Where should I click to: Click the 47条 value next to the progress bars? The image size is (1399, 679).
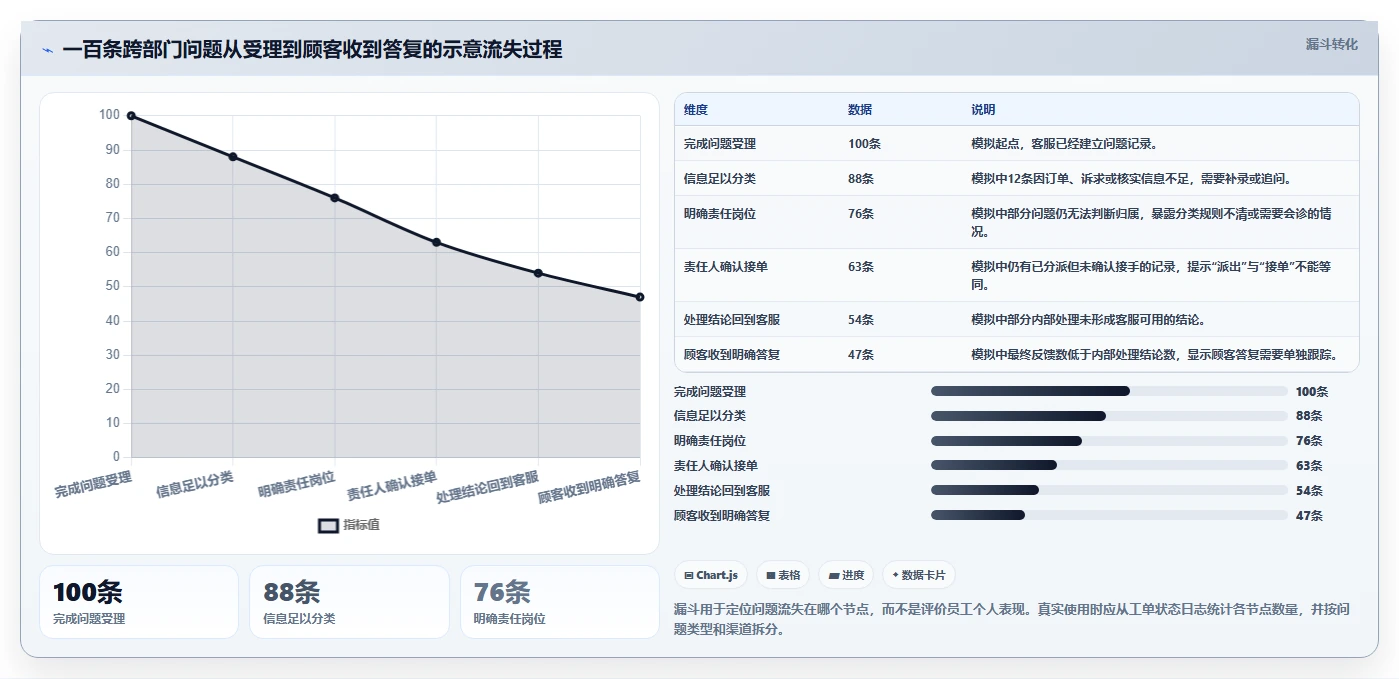1309,516
